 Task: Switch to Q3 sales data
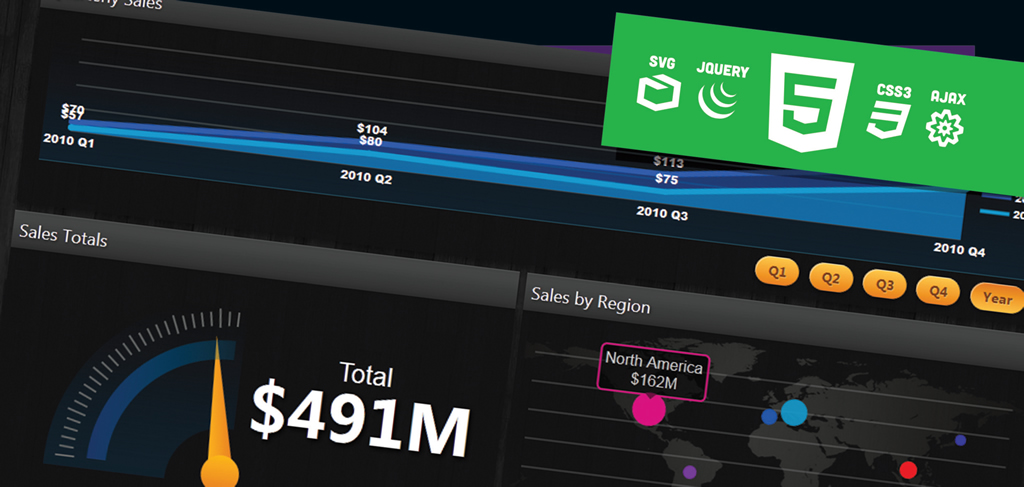[884, 284]
